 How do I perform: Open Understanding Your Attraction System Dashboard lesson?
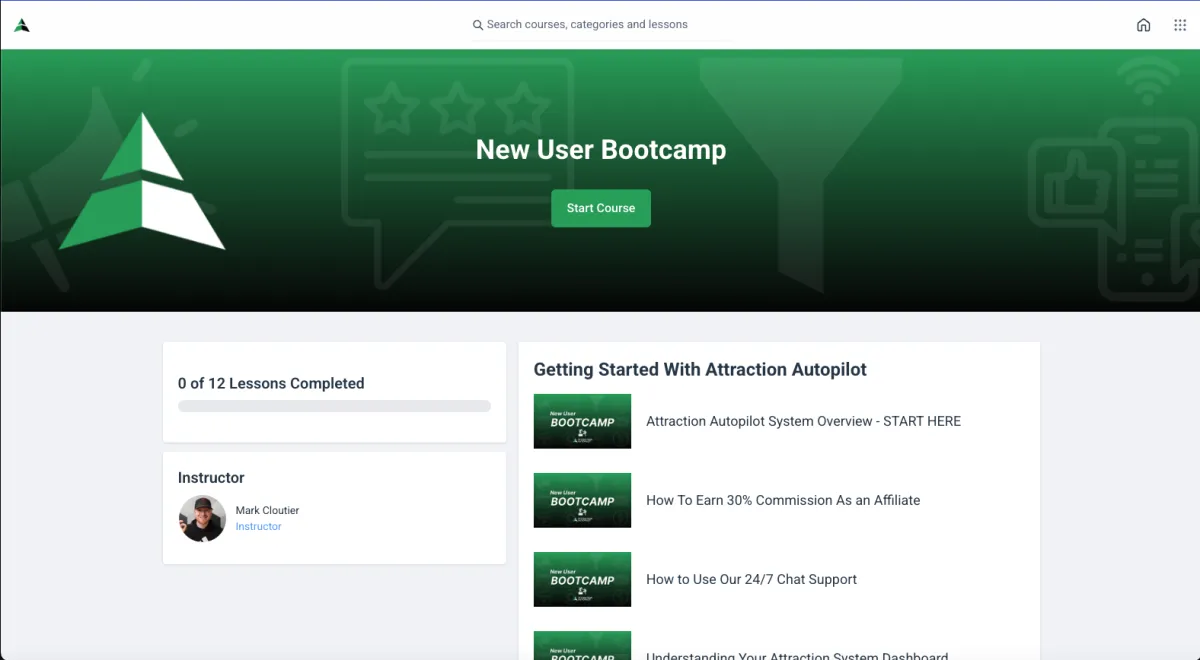[x=797, y=656]
